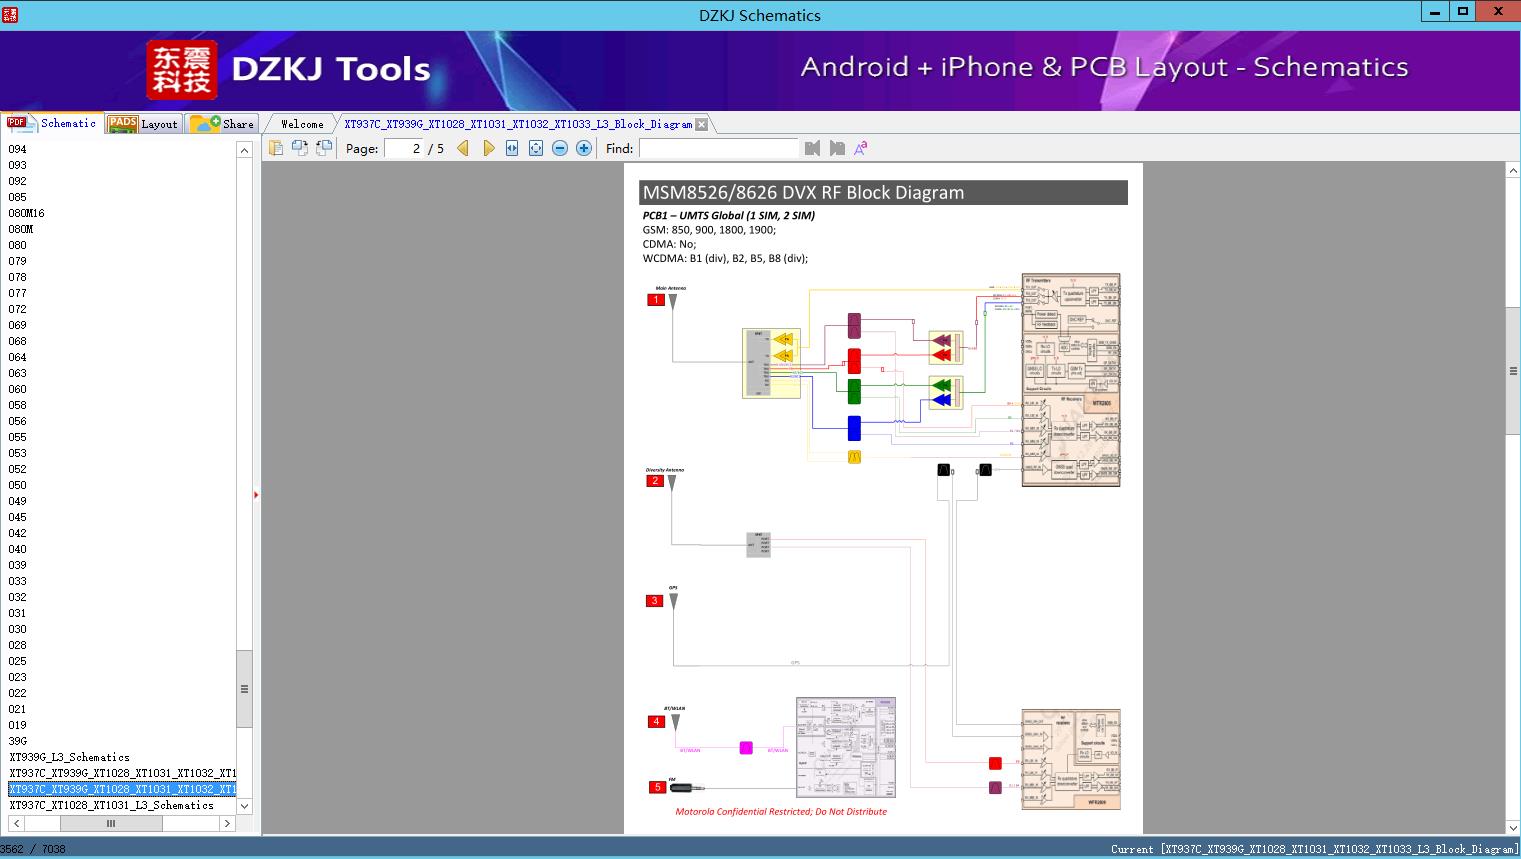Click file list horizontal scrollbar thumb
The width and height of the screenshot is (1521, 859).
111,823
